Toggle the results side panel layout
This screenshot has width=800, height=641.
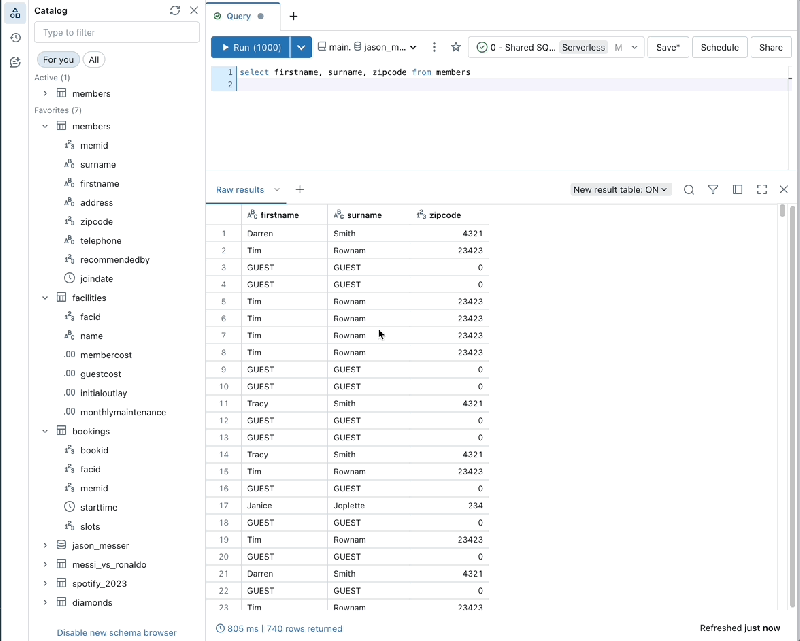pos(737,189)
